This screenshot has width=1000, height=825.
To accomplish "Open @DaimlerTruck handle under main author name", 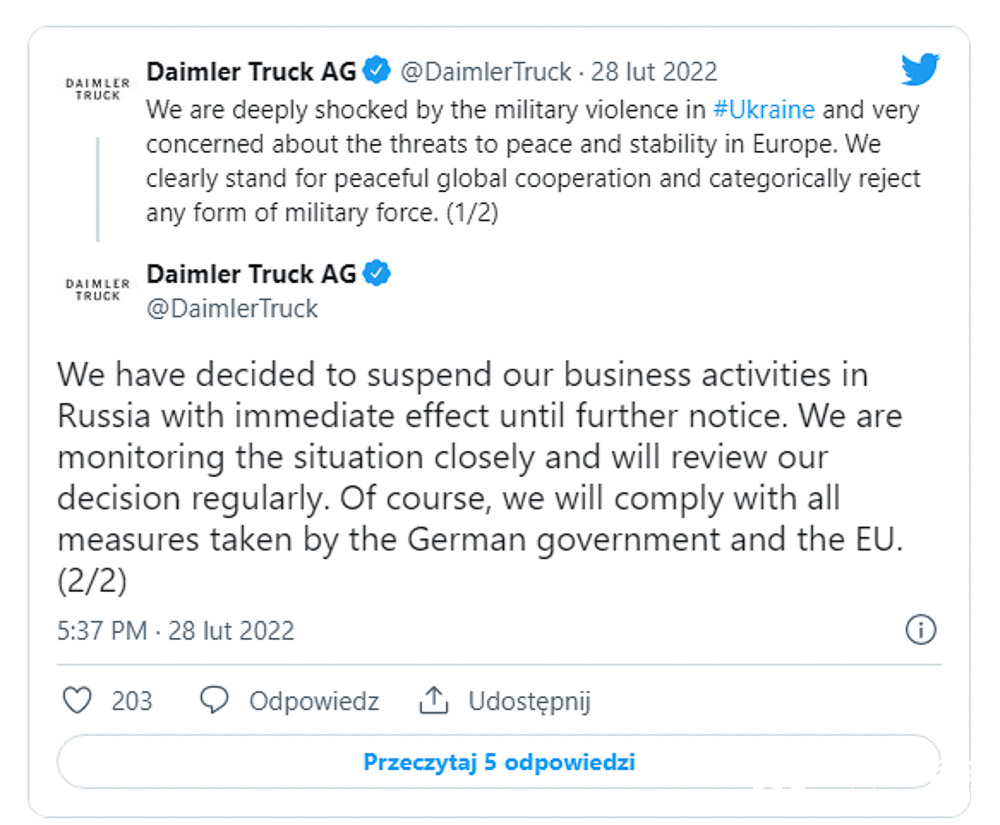I will [232, 308].
